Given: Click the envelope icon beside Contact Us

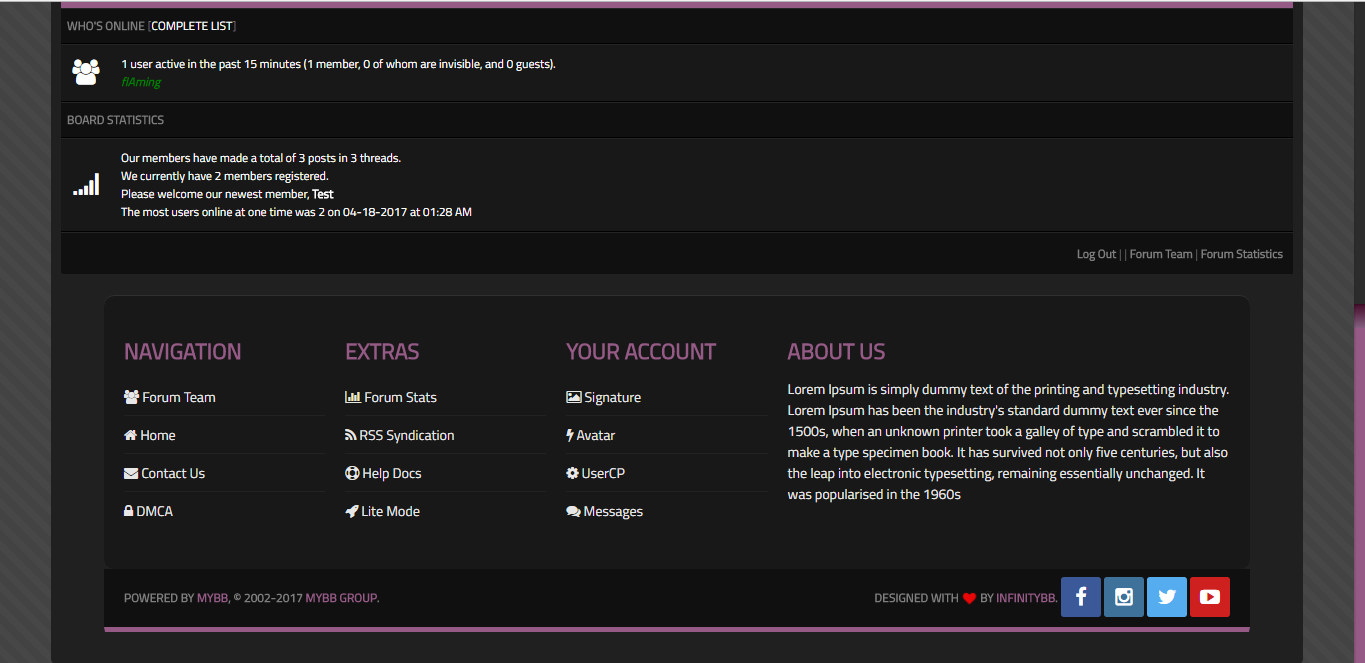Looking at the screenshot, I should (x=131, y=474).
